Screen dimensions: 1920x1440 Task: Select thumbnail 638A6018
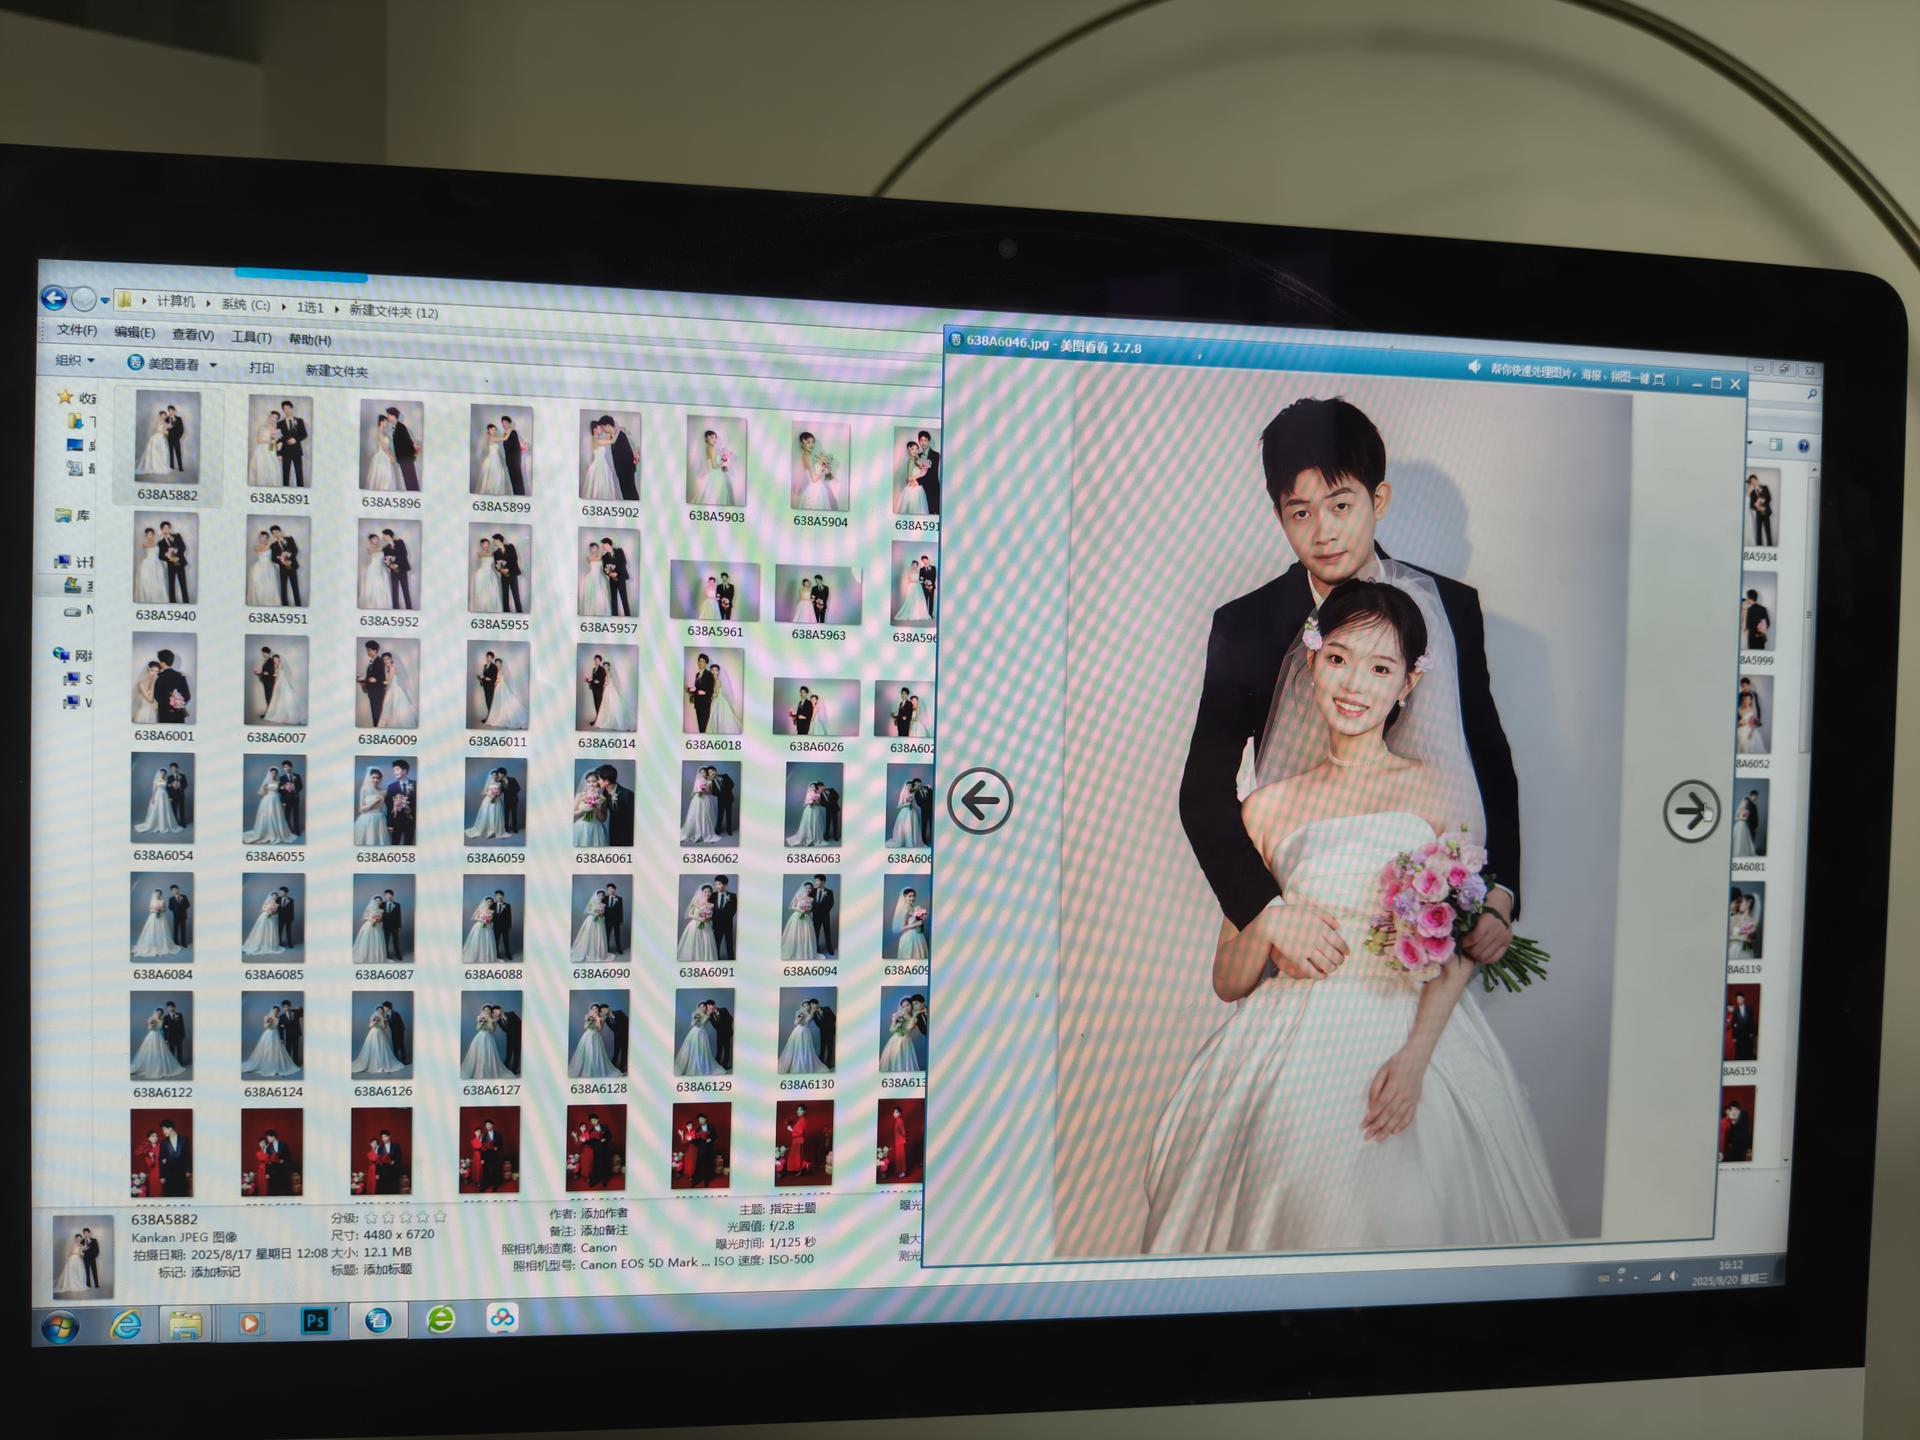[x=713, y=699]
